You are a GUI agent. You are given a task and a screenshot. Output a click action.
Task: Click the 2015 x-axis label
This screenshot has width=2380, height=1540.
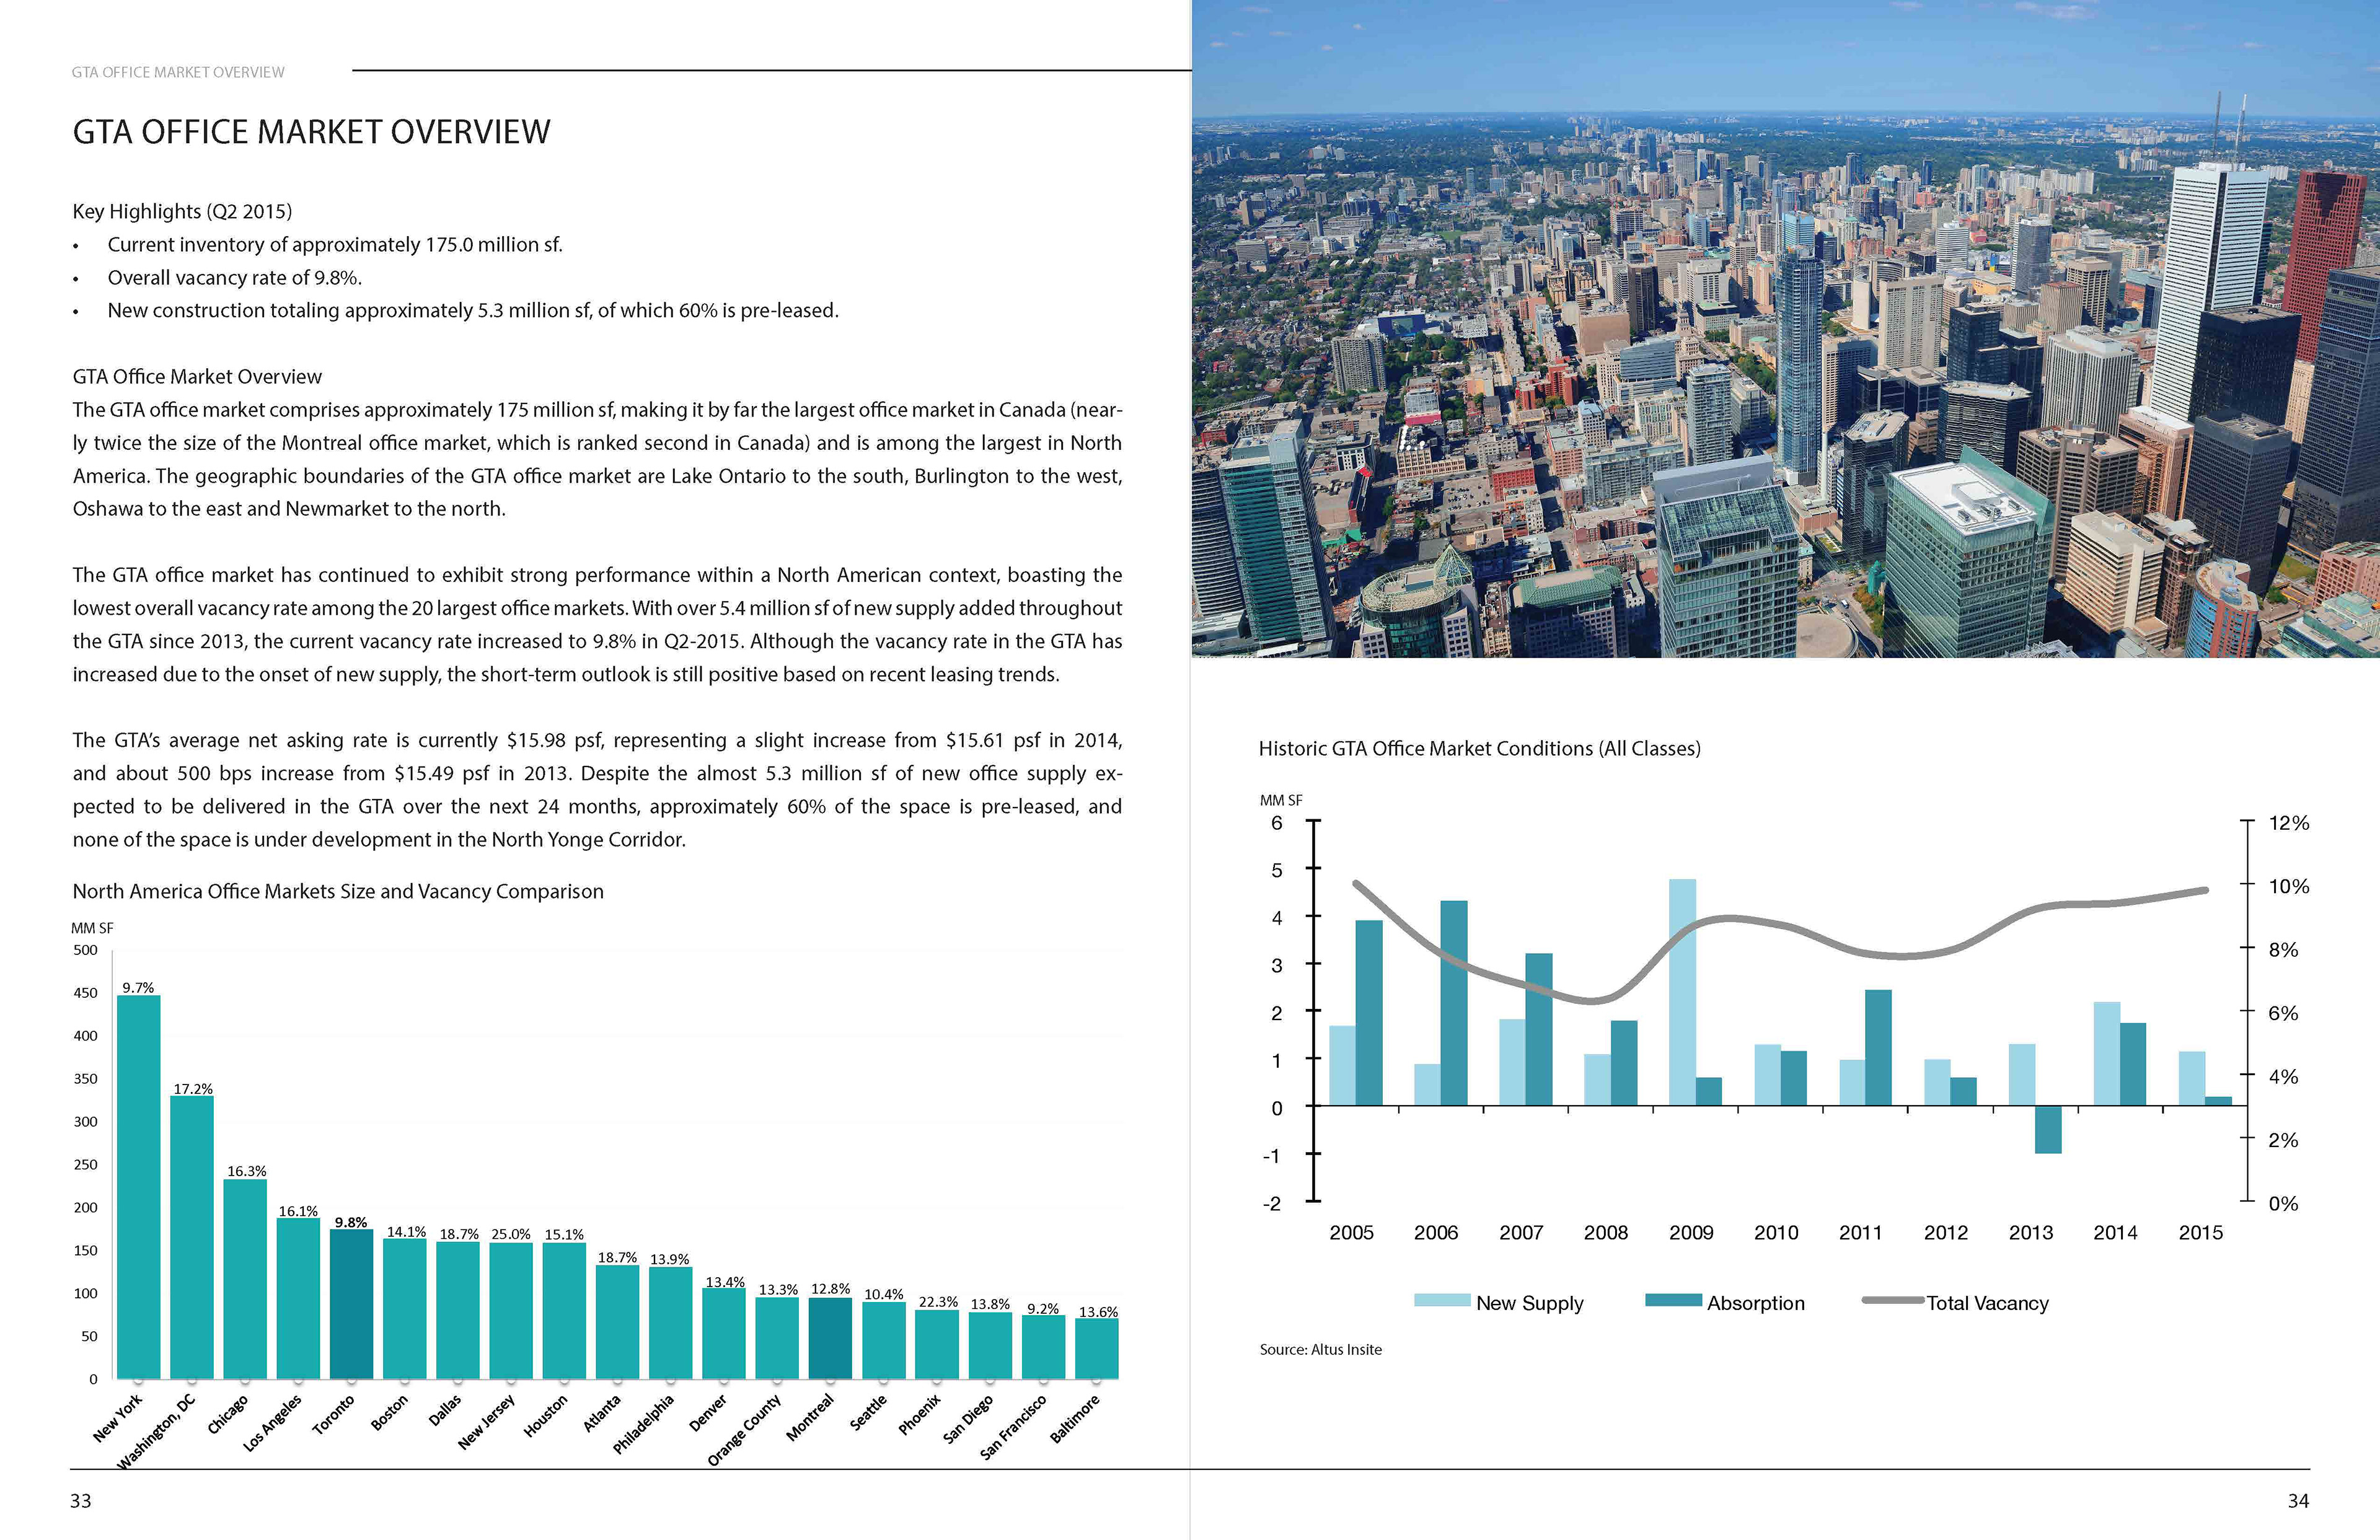(2200, 1233)
